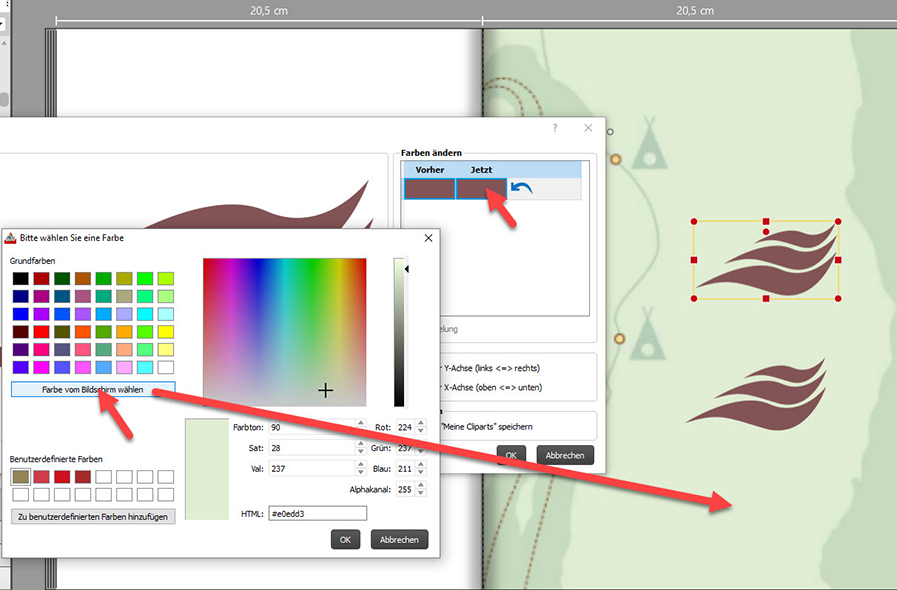Choose the pure yellow swatch in Grundfarben
The height and width of the screenshot is (590, 897).
166,332
